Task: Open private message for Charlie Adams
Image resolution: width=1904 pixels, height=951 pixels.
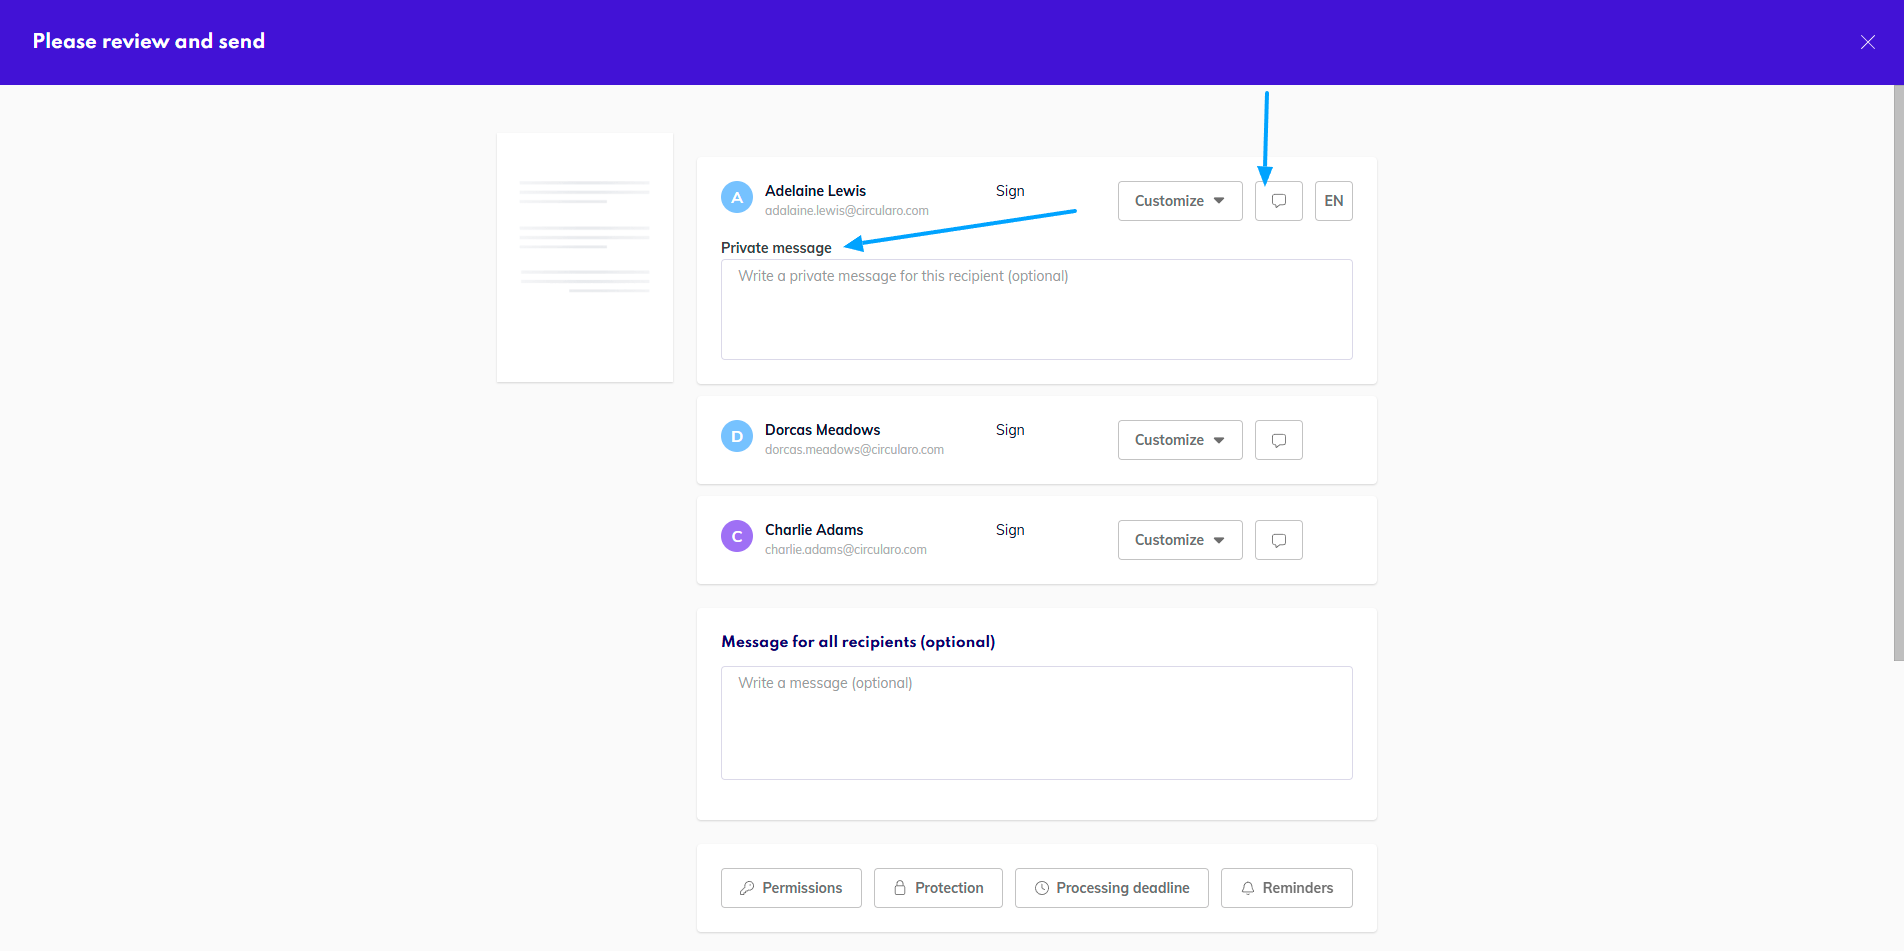Action: click(x=1278, y=540)
